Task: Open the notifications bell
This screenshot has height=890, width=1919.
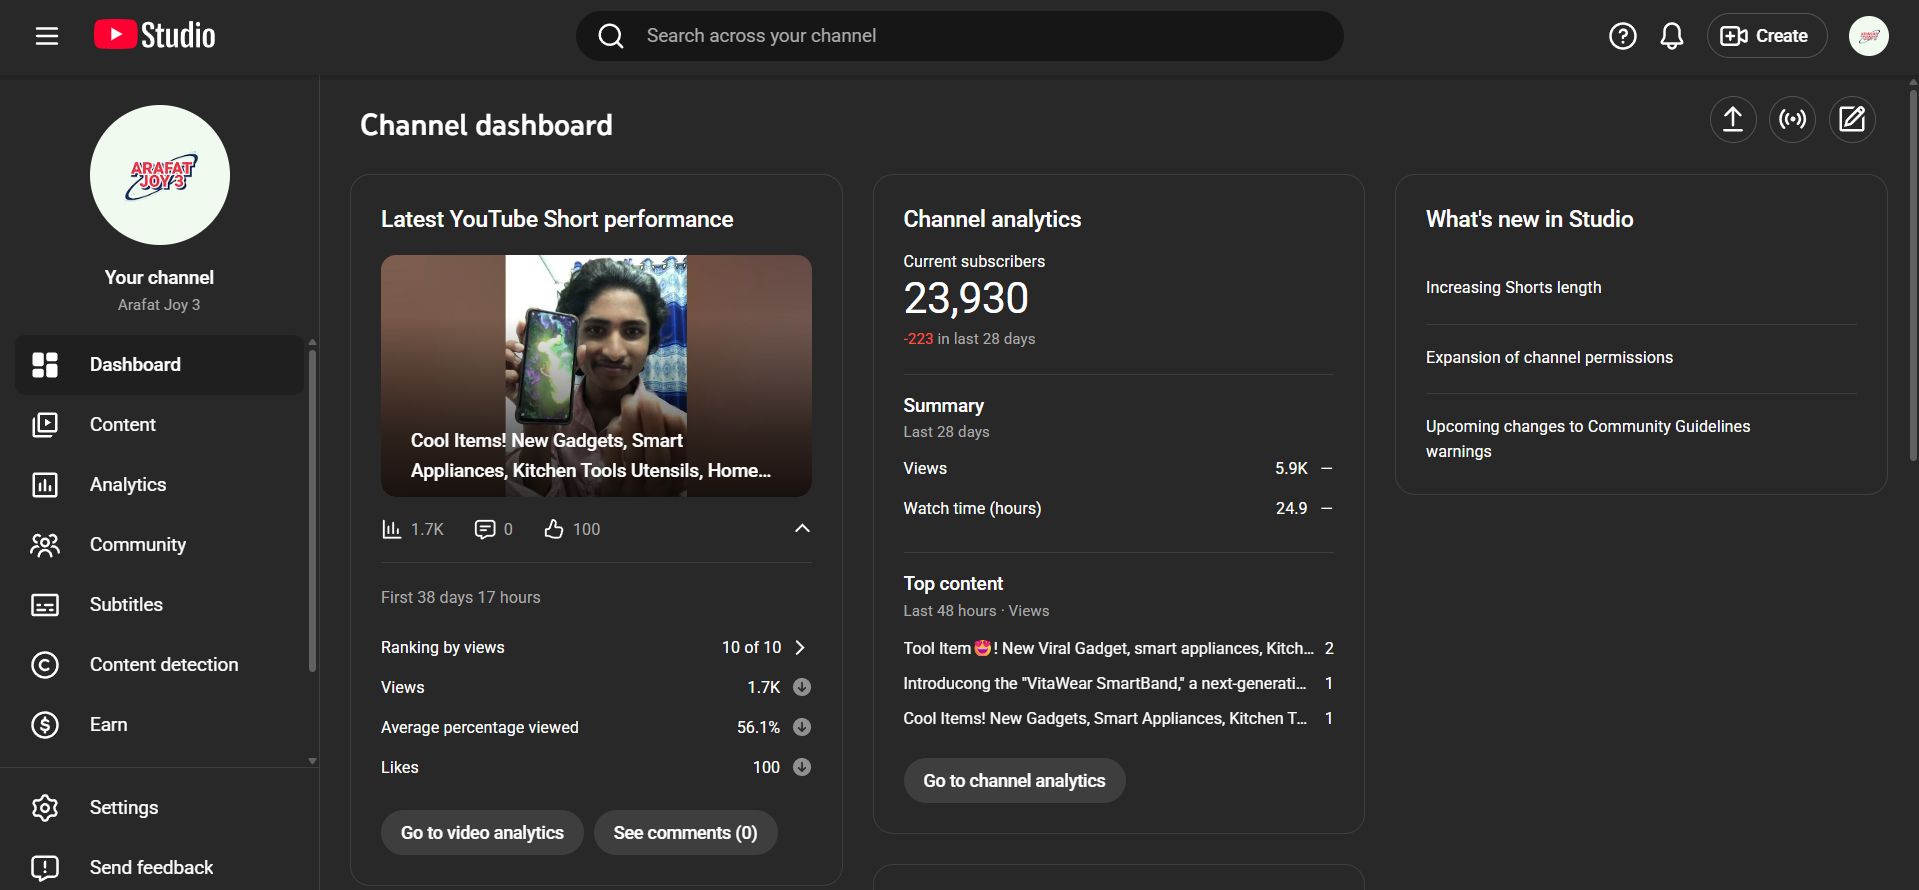Action: [1671, 36]
